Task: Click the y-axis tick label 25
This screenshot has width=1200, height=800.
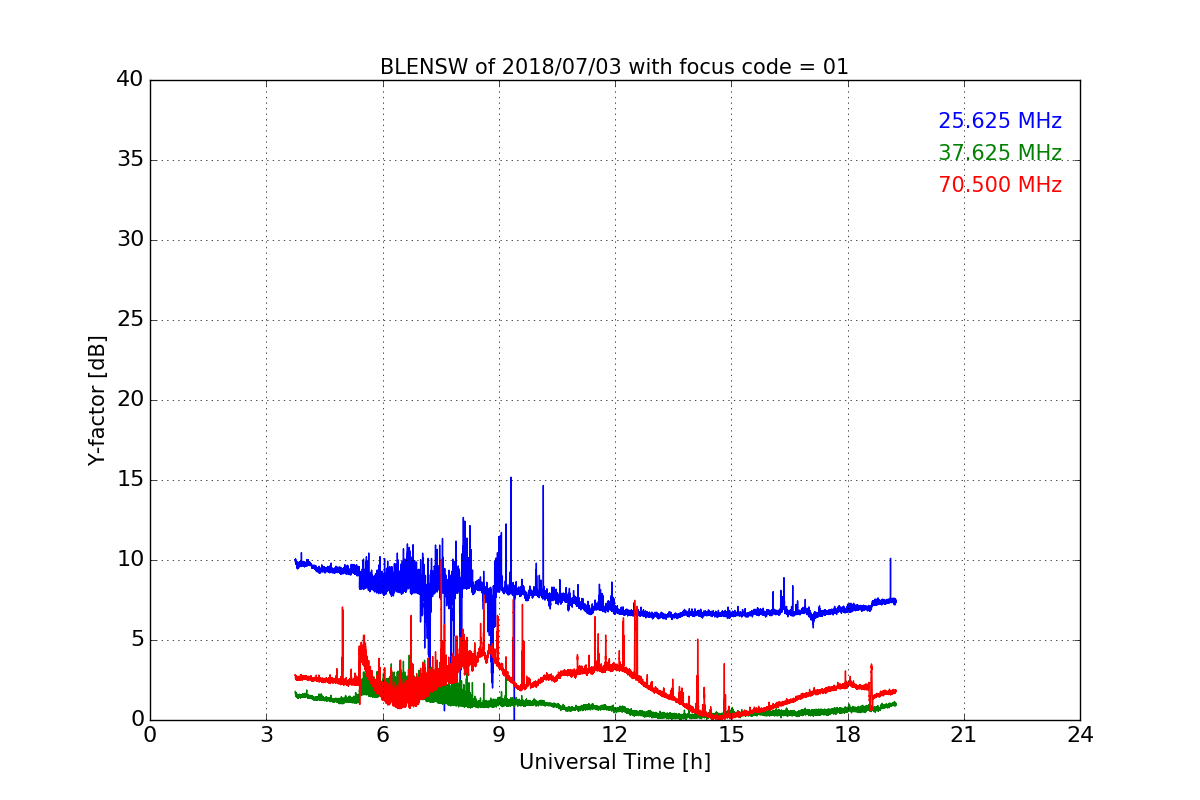Action: pyautogui.click(x=129, y=320)
